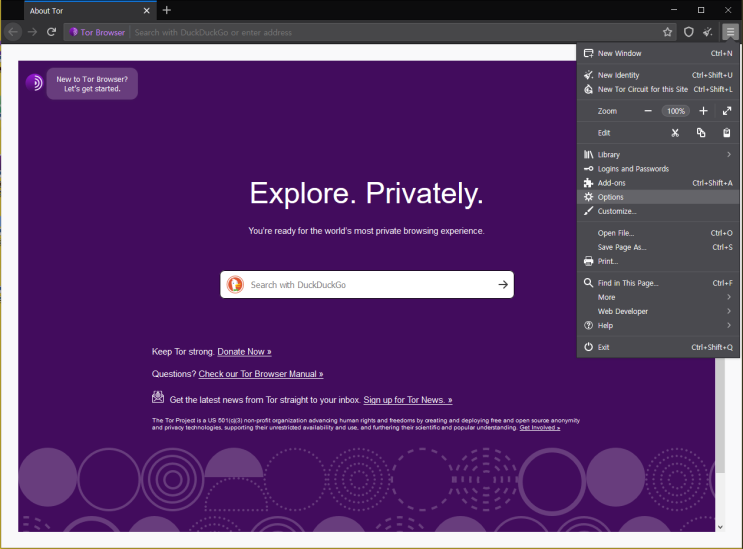
Task: Click New to Tor Browser onboarding bubble
Action: coord(92,84)
